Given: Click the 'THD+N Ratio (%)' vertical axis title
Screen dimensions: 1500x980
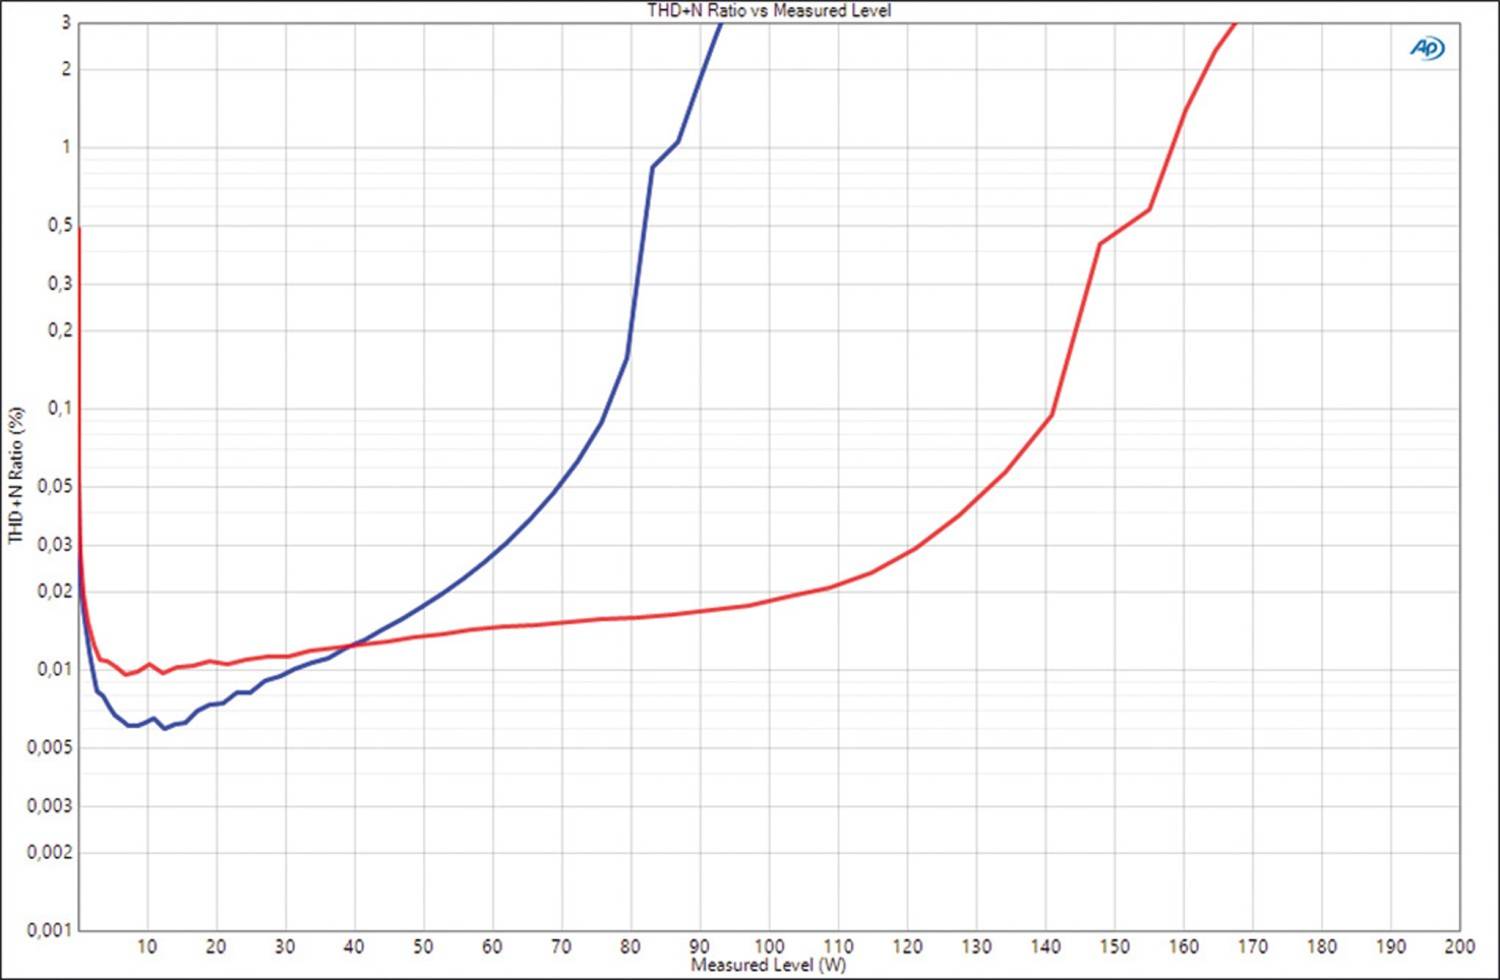Looking at the screenshot, I should click(15, 475).
